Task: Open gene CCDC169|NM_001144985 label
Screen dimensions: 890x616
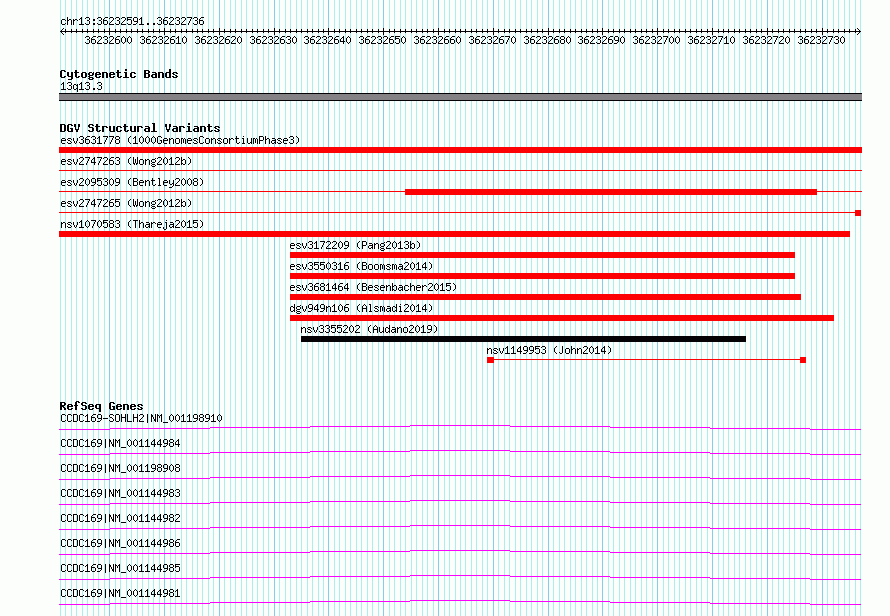Action: pos(120,568)
